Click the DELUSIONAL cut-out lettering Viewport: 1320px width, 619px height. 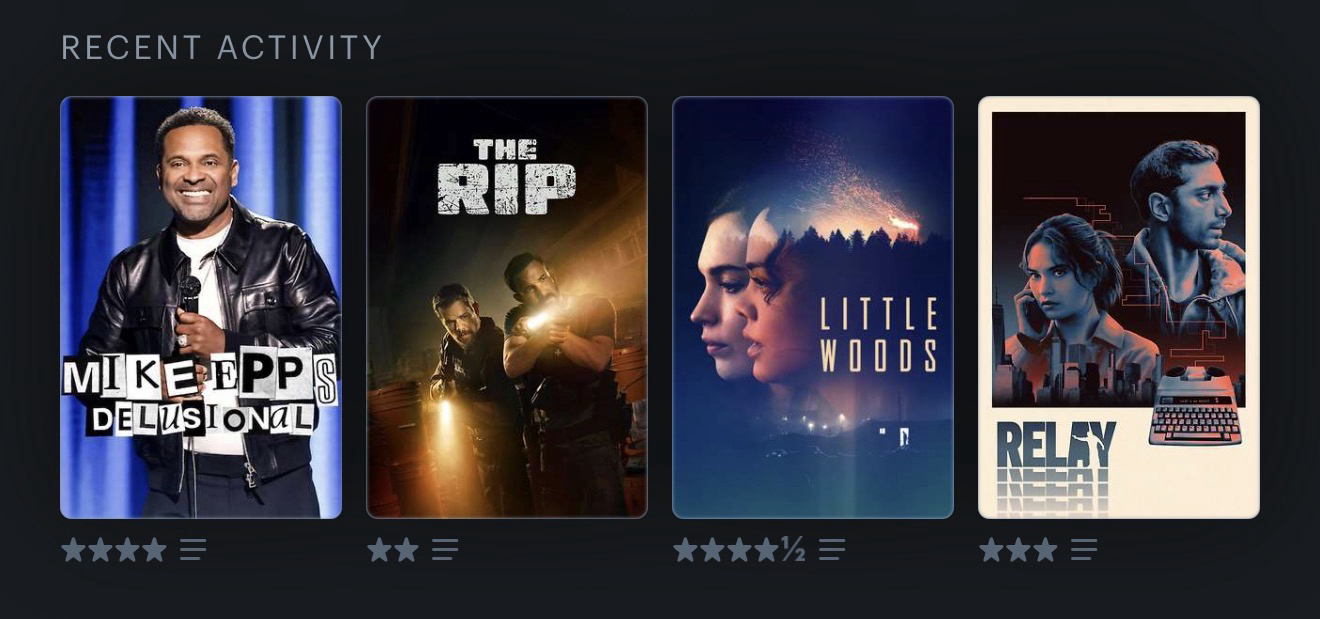[x=200, y=415]
